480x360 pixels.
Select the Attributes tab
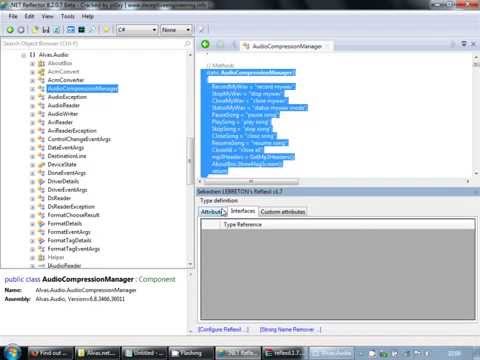[x=213, y=212]
